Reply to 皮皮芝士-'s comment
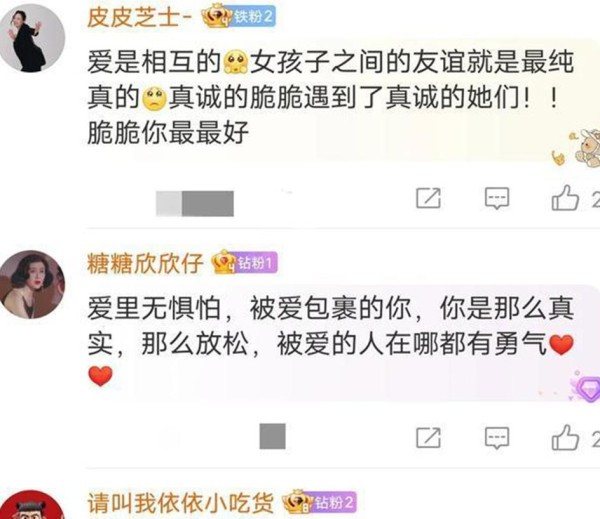The image size is (600, 519). pyautogui.click(x=497, y=198)
